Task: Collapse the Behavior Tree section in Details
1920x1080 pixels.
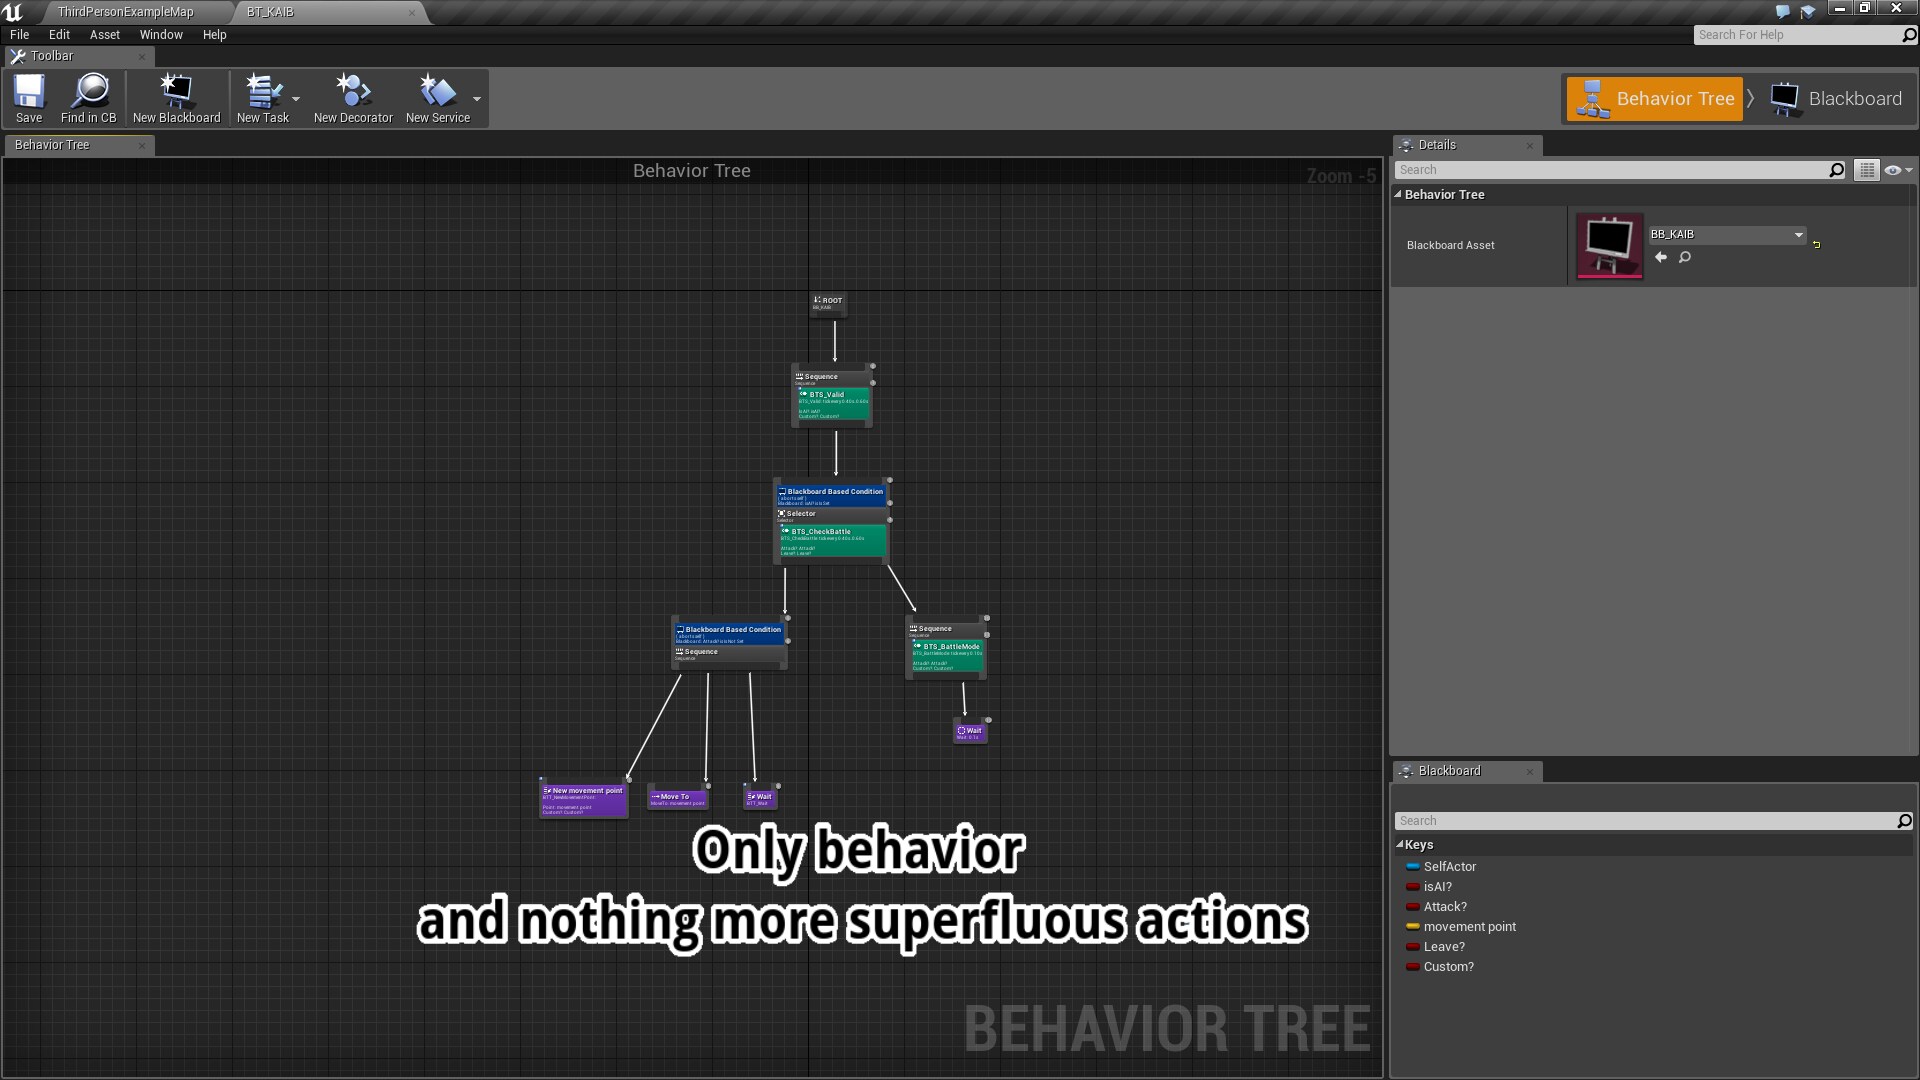Action: 1397,194
